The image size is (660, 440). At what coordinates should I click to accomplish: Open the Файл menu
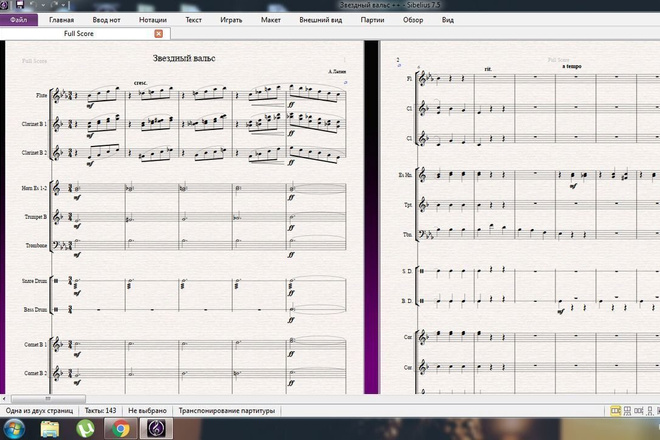pos(19,20)
